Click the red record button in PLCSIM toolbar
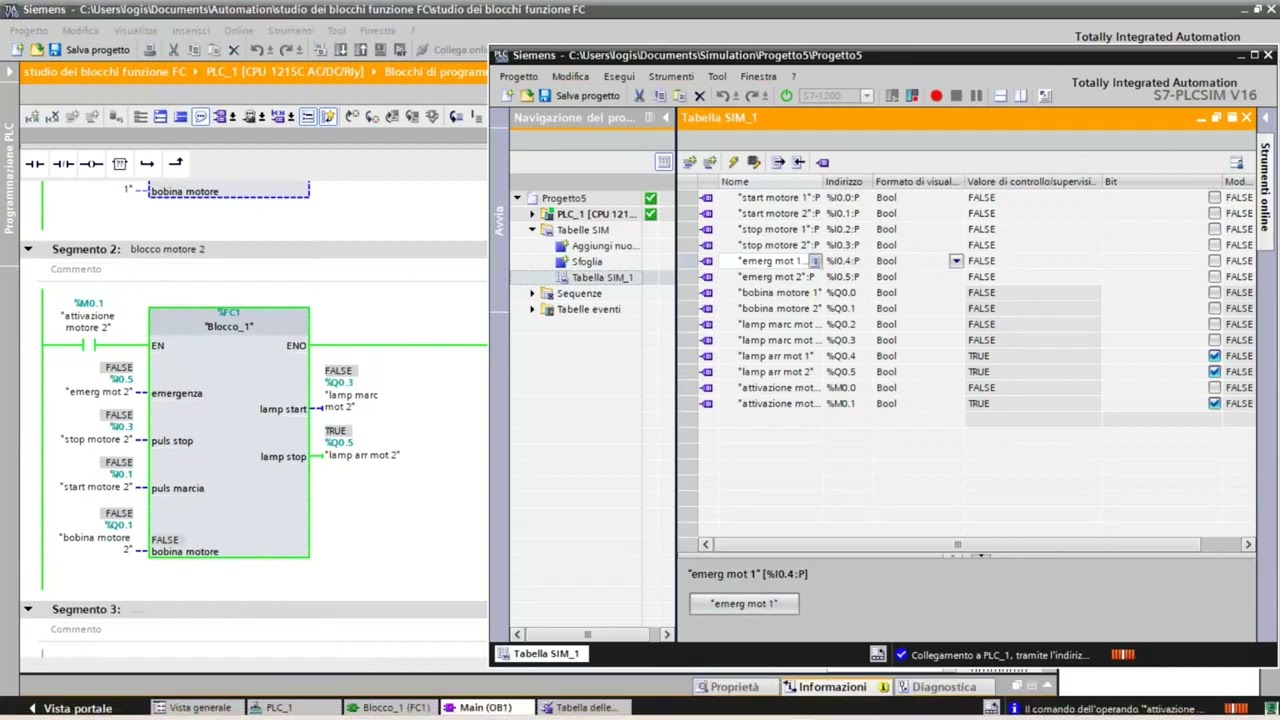Screen dimensions: 1280x720 click(x=936, y=96)
